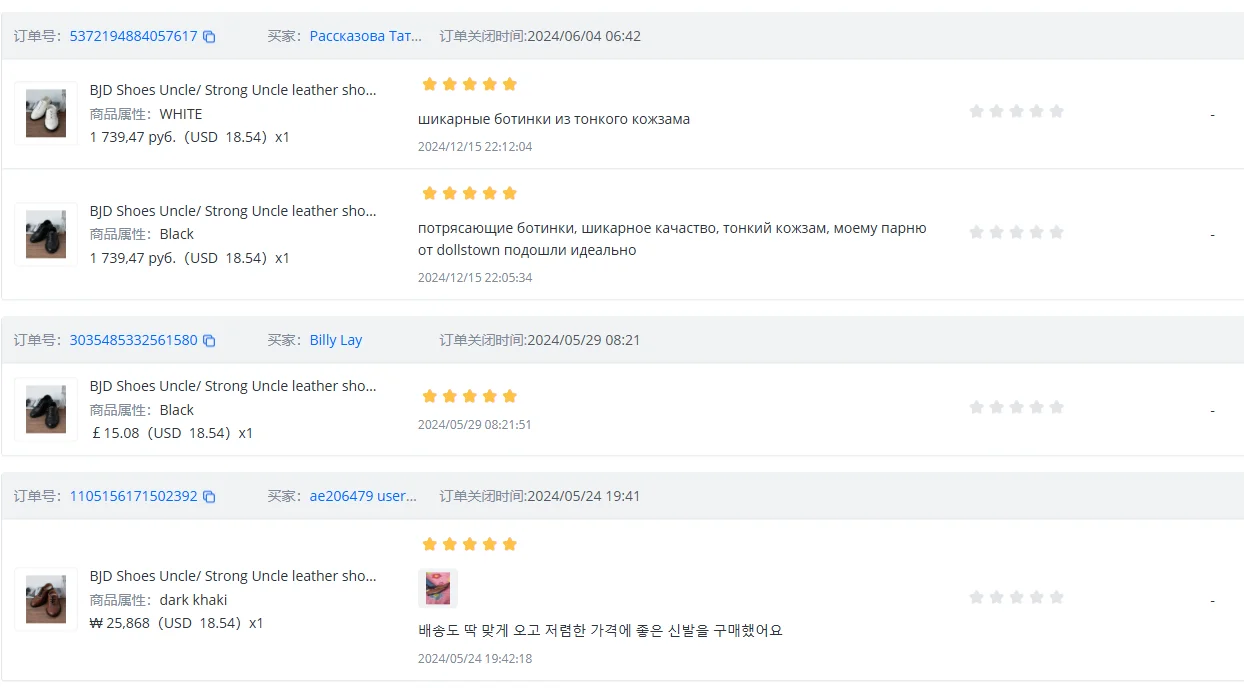Rate five gray stars for WHITE shoes row

[1056, 111]
